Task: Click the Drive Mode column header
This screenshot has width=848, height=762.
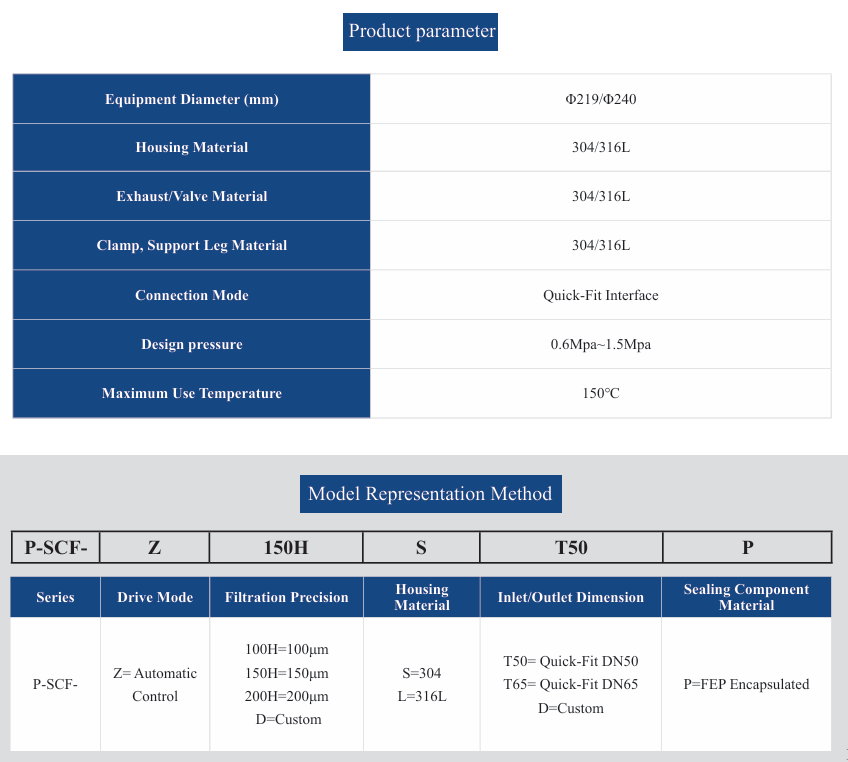Action: 155,597
